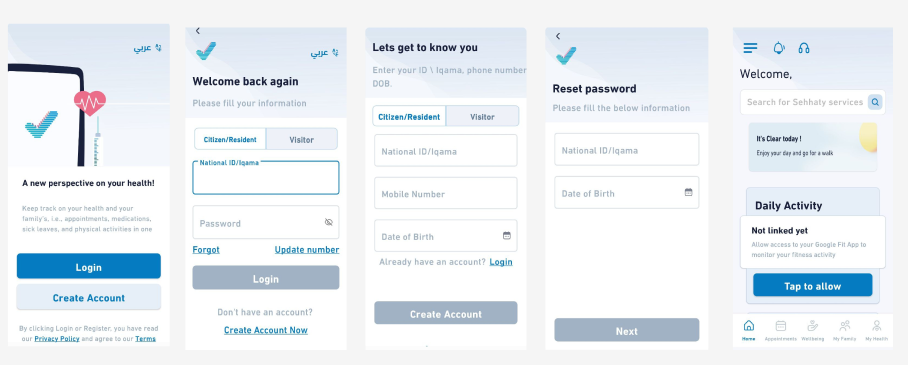Click the Mobile Number input field
908x365 pixels.
coord(445,194)
